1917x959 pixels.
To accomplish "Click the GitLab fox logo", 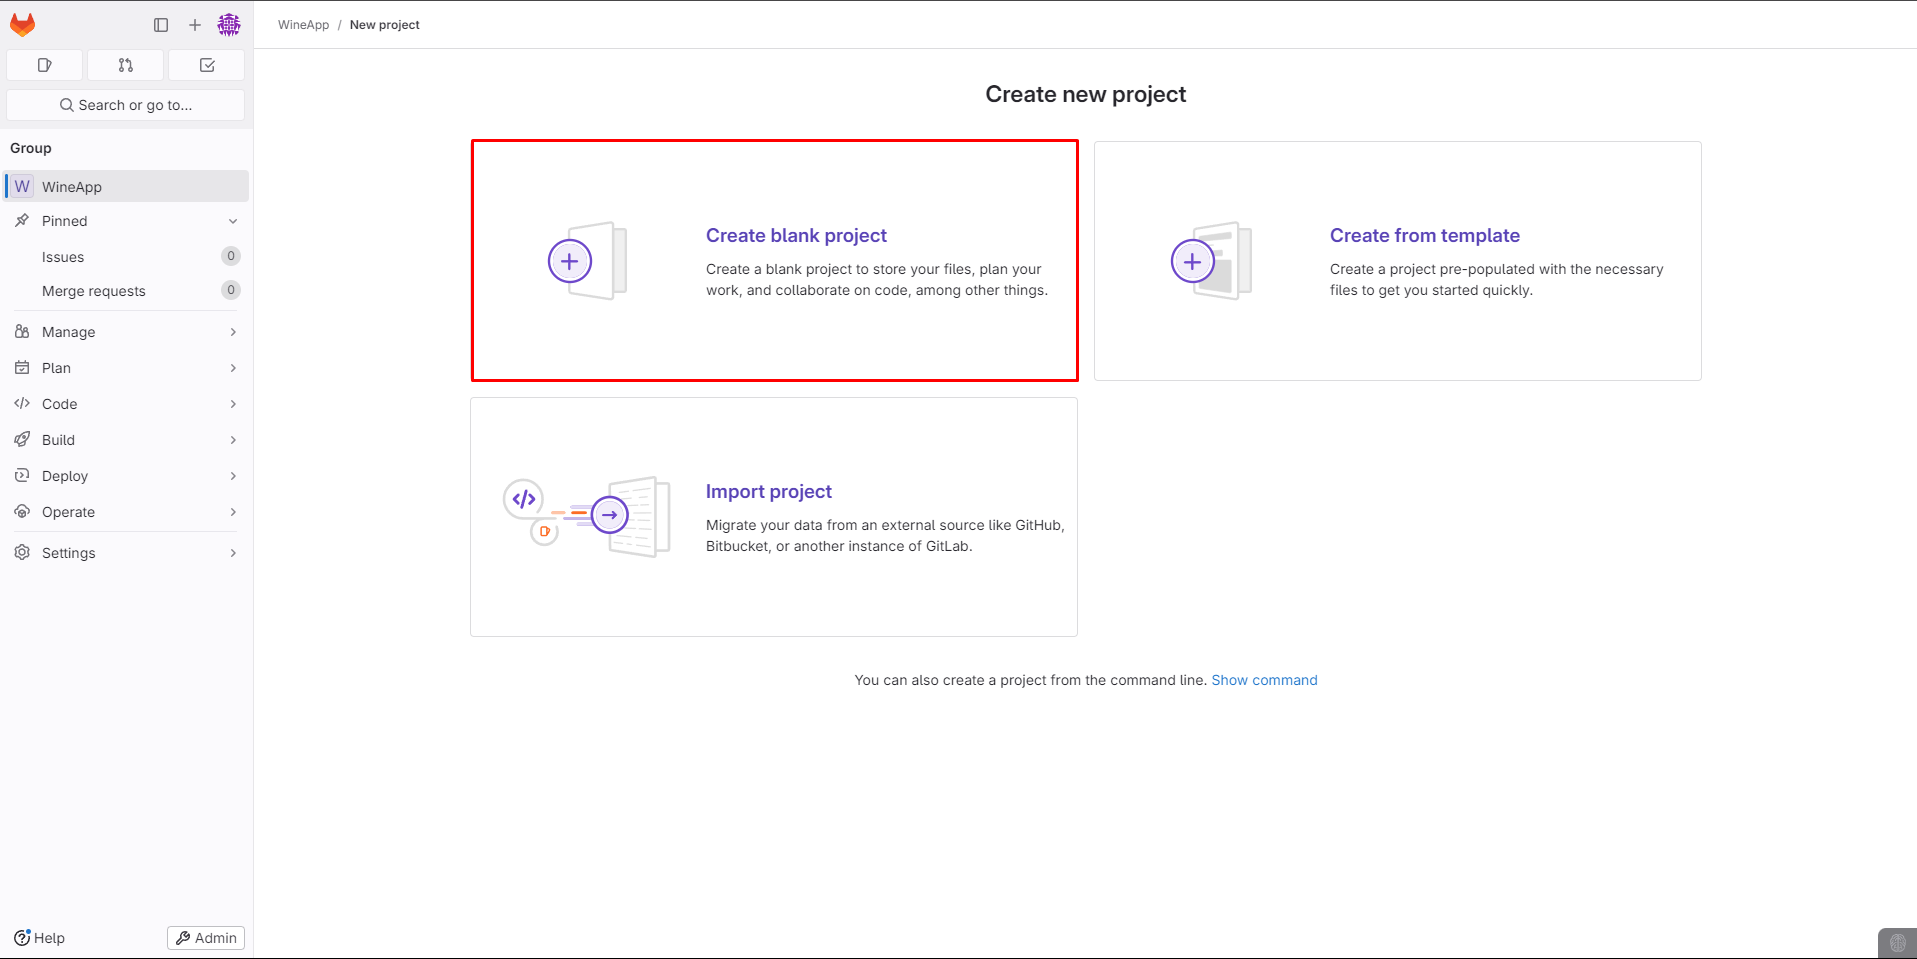I will pos(22,25).
